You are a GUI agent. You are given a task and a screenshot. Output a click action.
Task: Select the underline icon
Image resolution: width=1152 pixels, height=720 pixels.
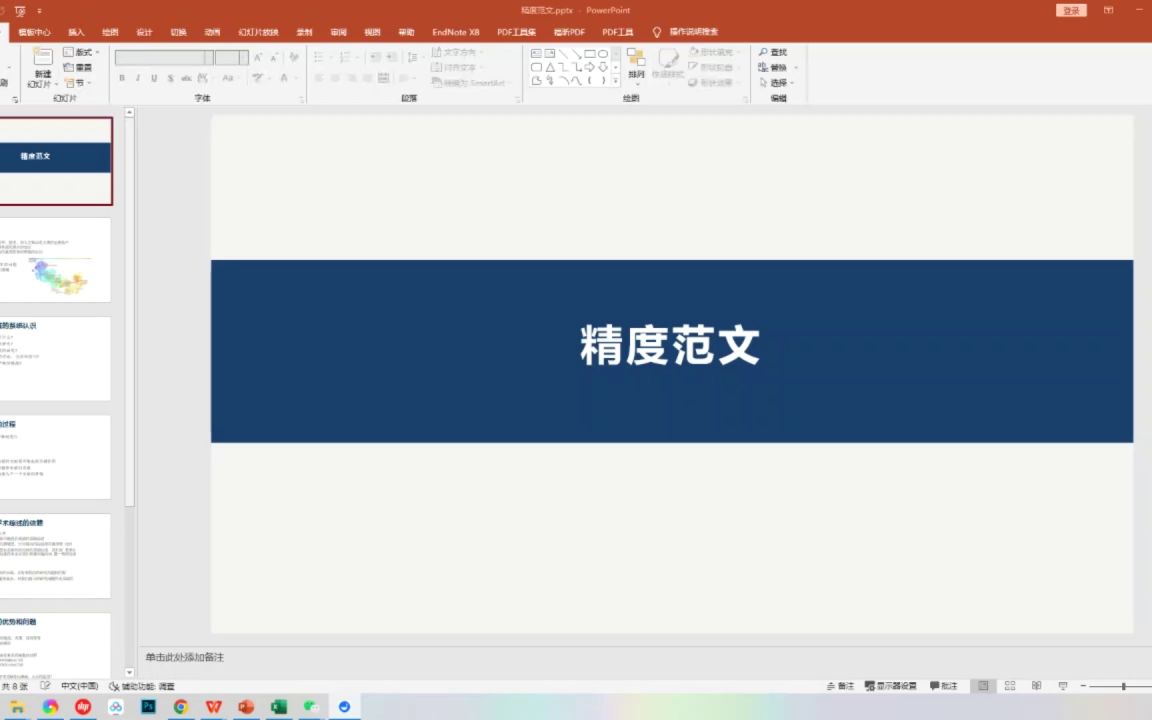pos(154,77)
